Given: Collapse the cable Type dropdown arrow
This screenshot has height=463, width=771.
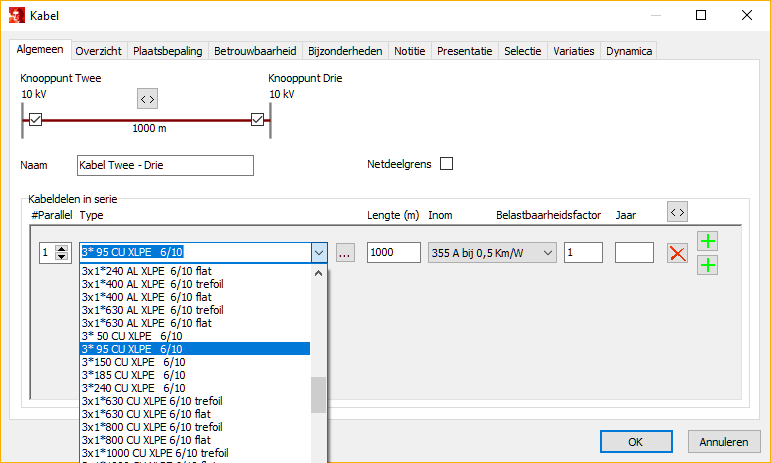Looking at the screenshot, I should tap(319, 253).
